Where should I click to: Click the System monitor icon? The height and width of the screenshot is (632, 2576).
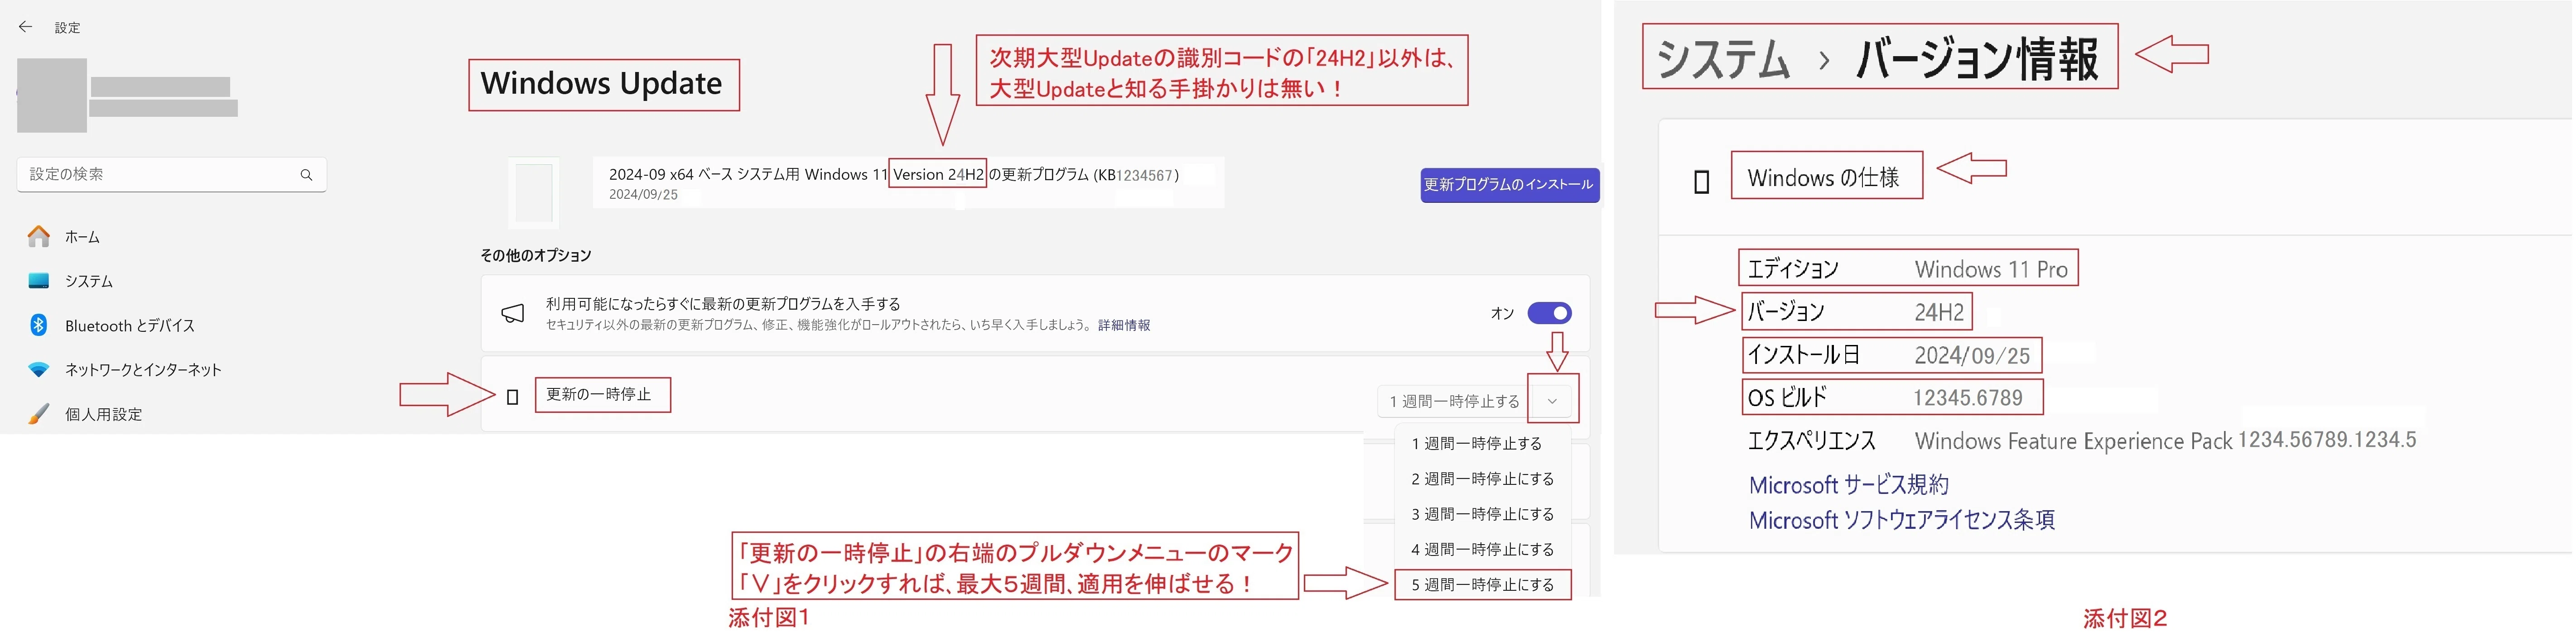pos(39,281)
